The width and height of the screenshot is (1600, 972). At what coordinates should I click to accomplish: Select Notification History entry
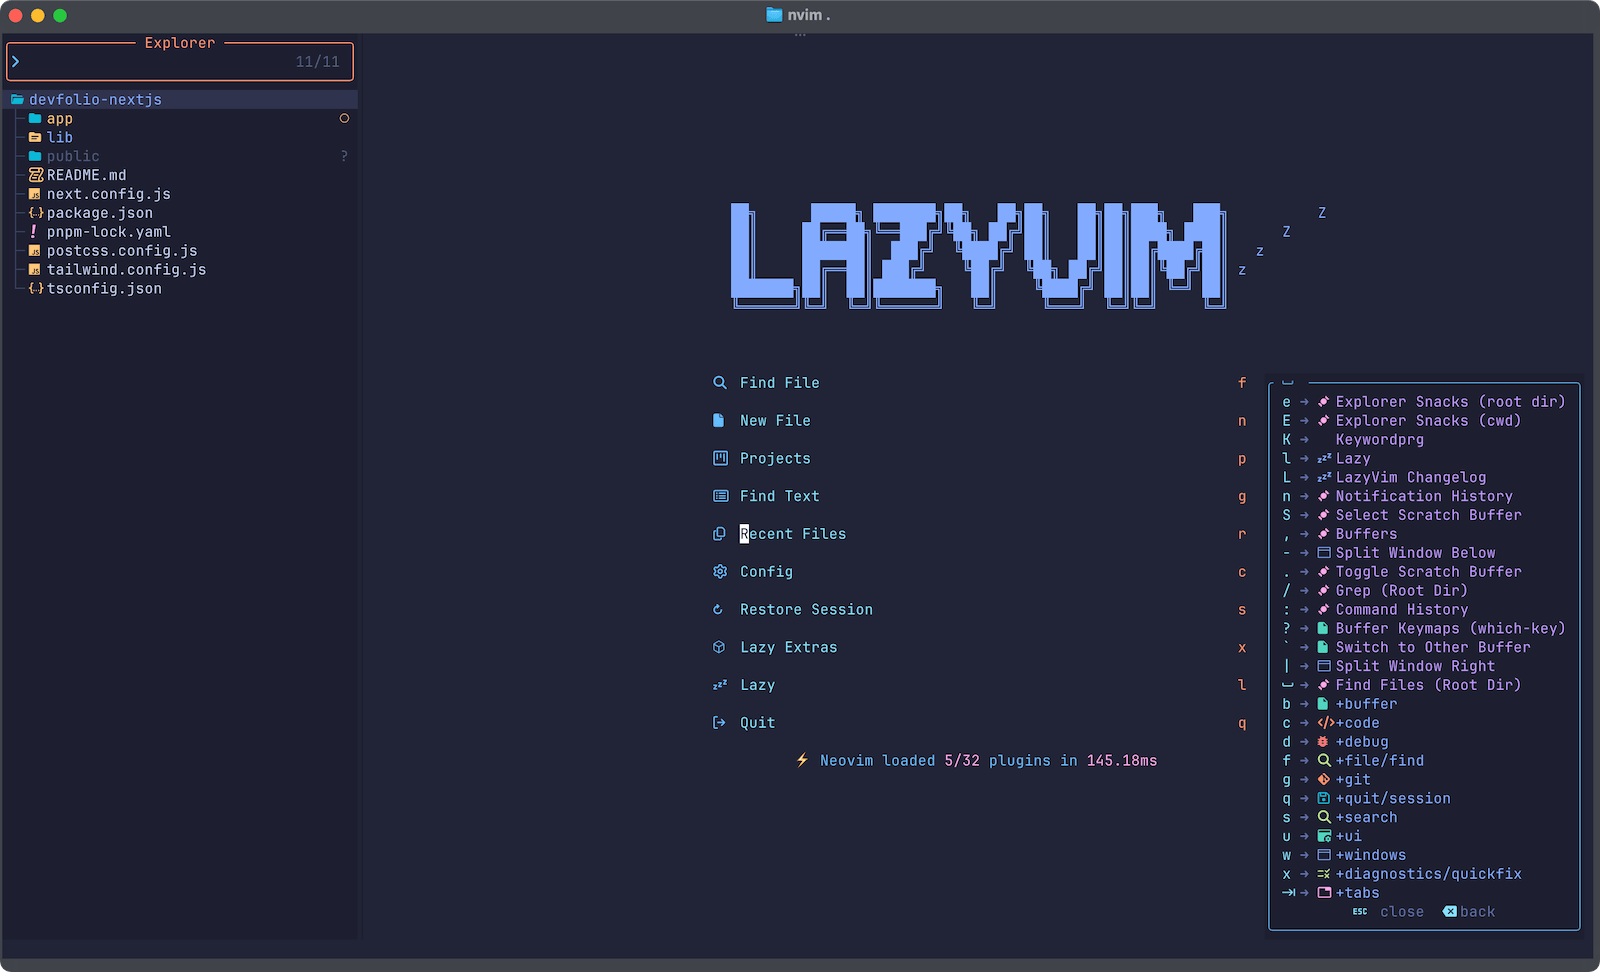1424,497
